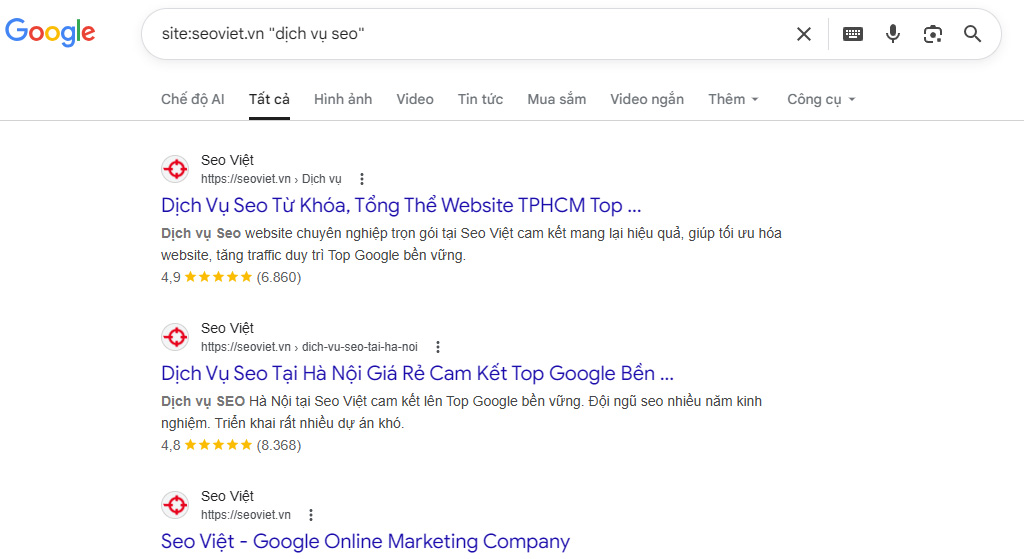
Task: Switch to Hình ảnh tab
Action: 343,99
